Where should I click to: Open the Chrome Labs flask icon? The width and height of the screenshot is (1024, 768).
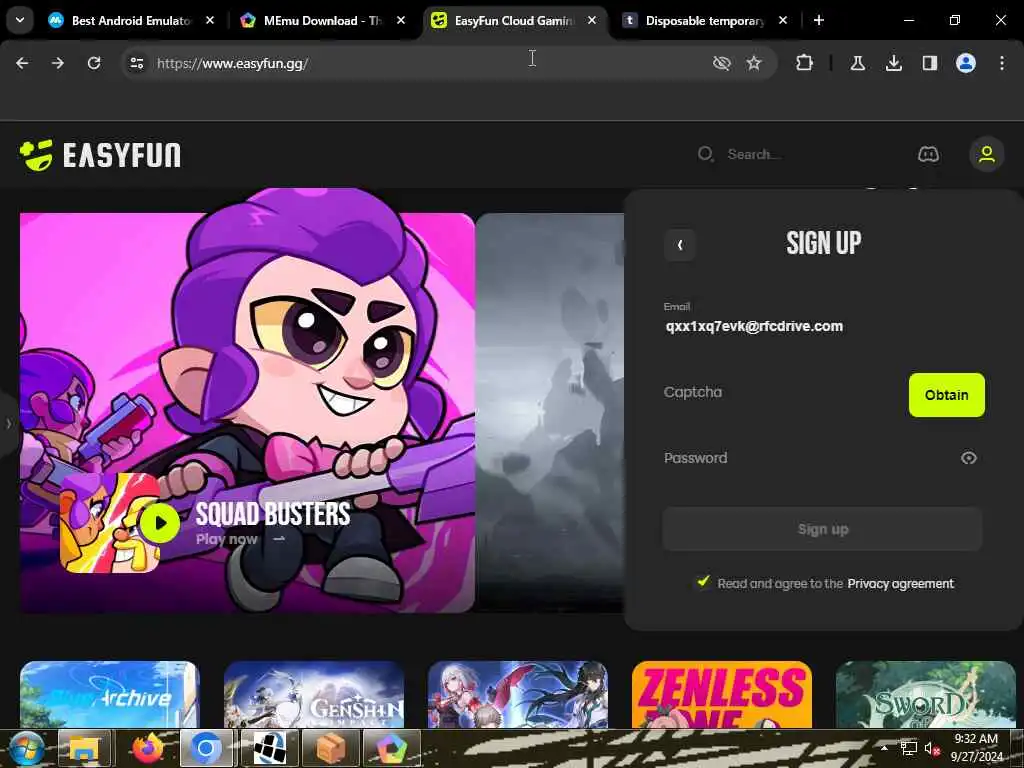(857, 63)
